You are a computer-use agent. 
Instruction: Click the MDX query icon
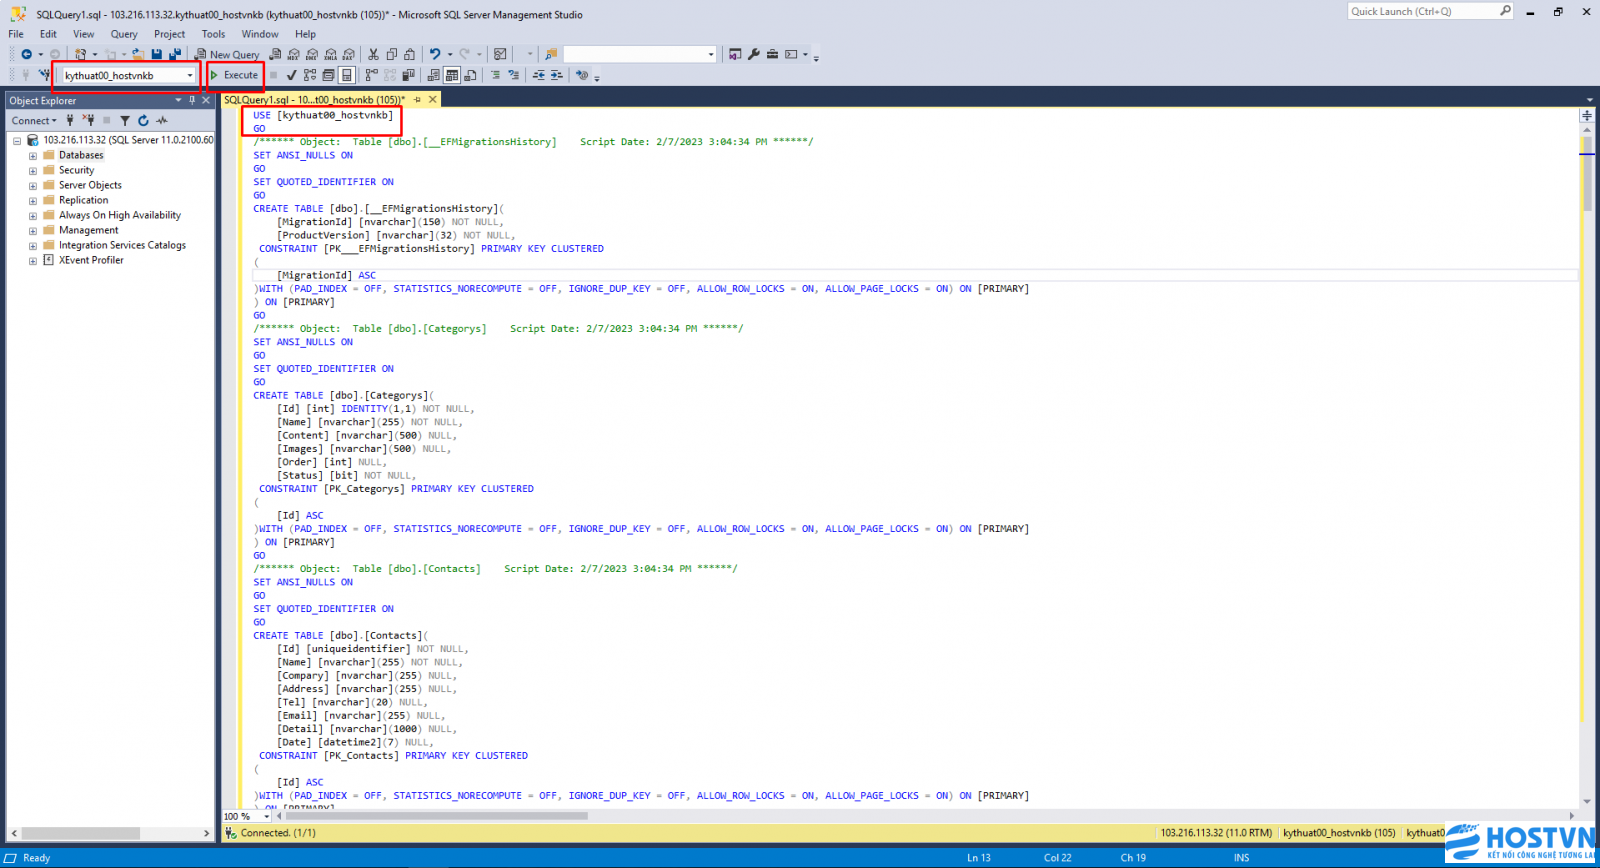tap(293, 54)
